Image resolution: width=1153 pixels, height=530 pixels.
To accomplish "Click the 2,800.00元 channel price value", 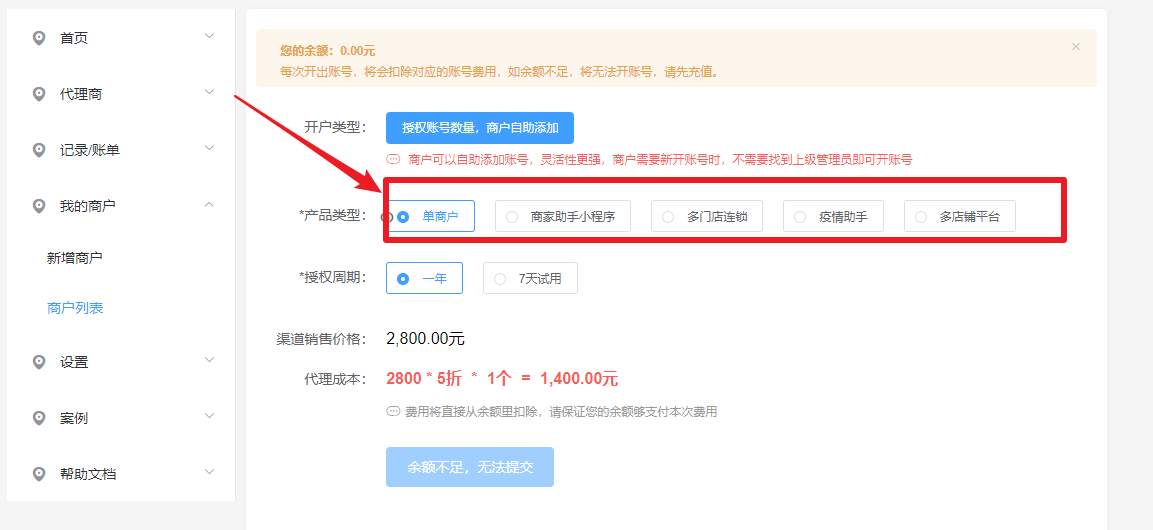I will pyautogui.click(x=426, y=339).
